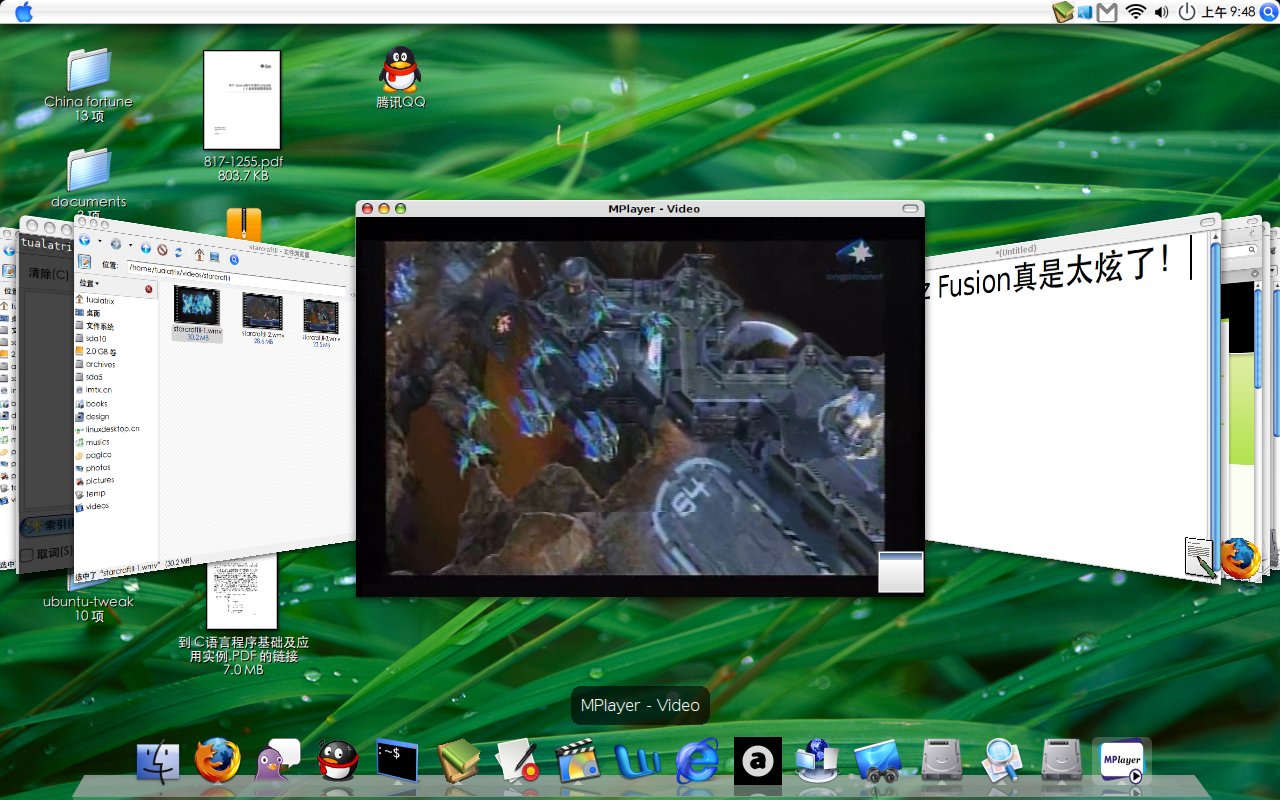Open the Spotlight search icon in the menu bar
This screenshot has height=800, width=1280.
1268,12
